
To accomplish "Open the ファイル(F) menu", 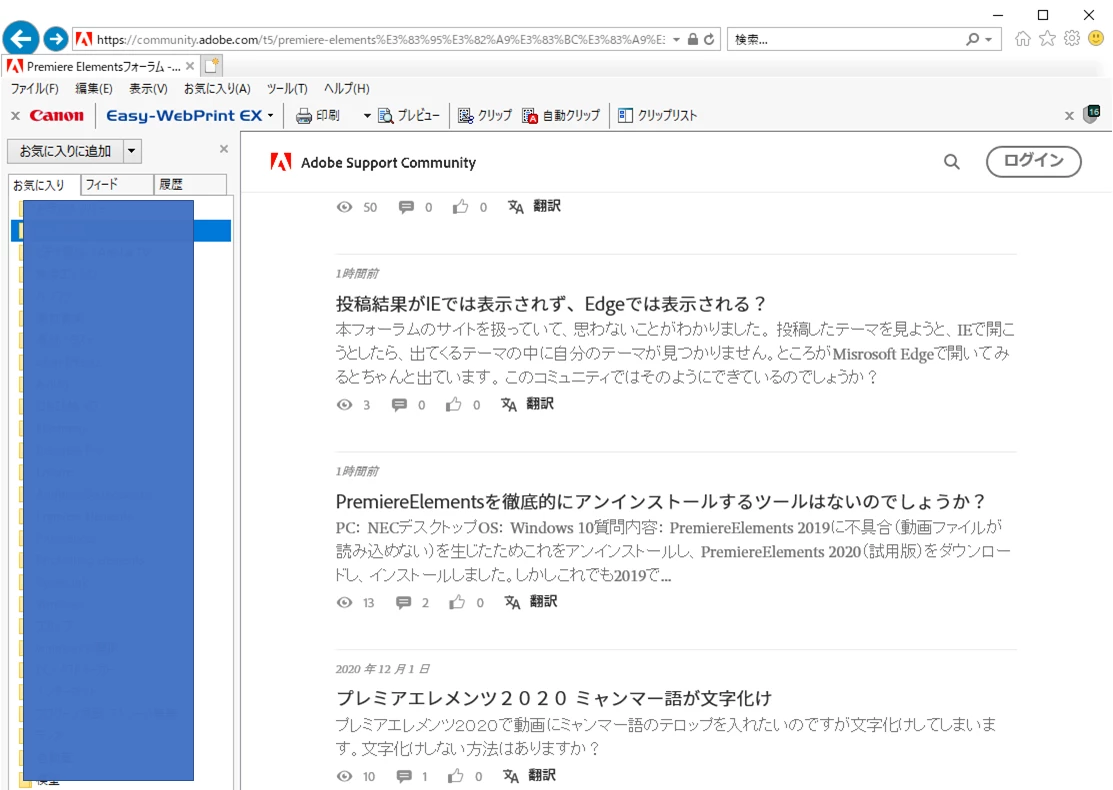I will 34,89.
